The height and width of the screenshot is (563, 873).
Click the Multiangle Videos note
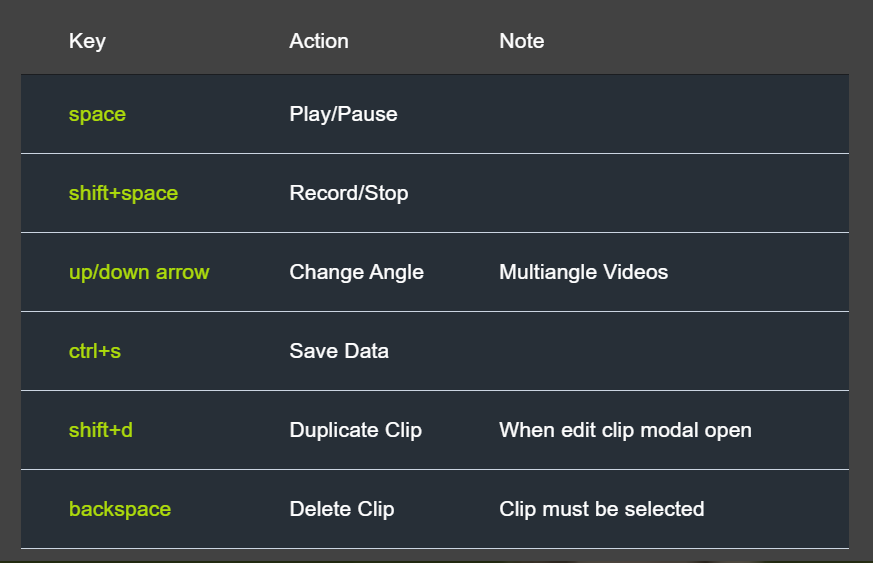[583, 272]
